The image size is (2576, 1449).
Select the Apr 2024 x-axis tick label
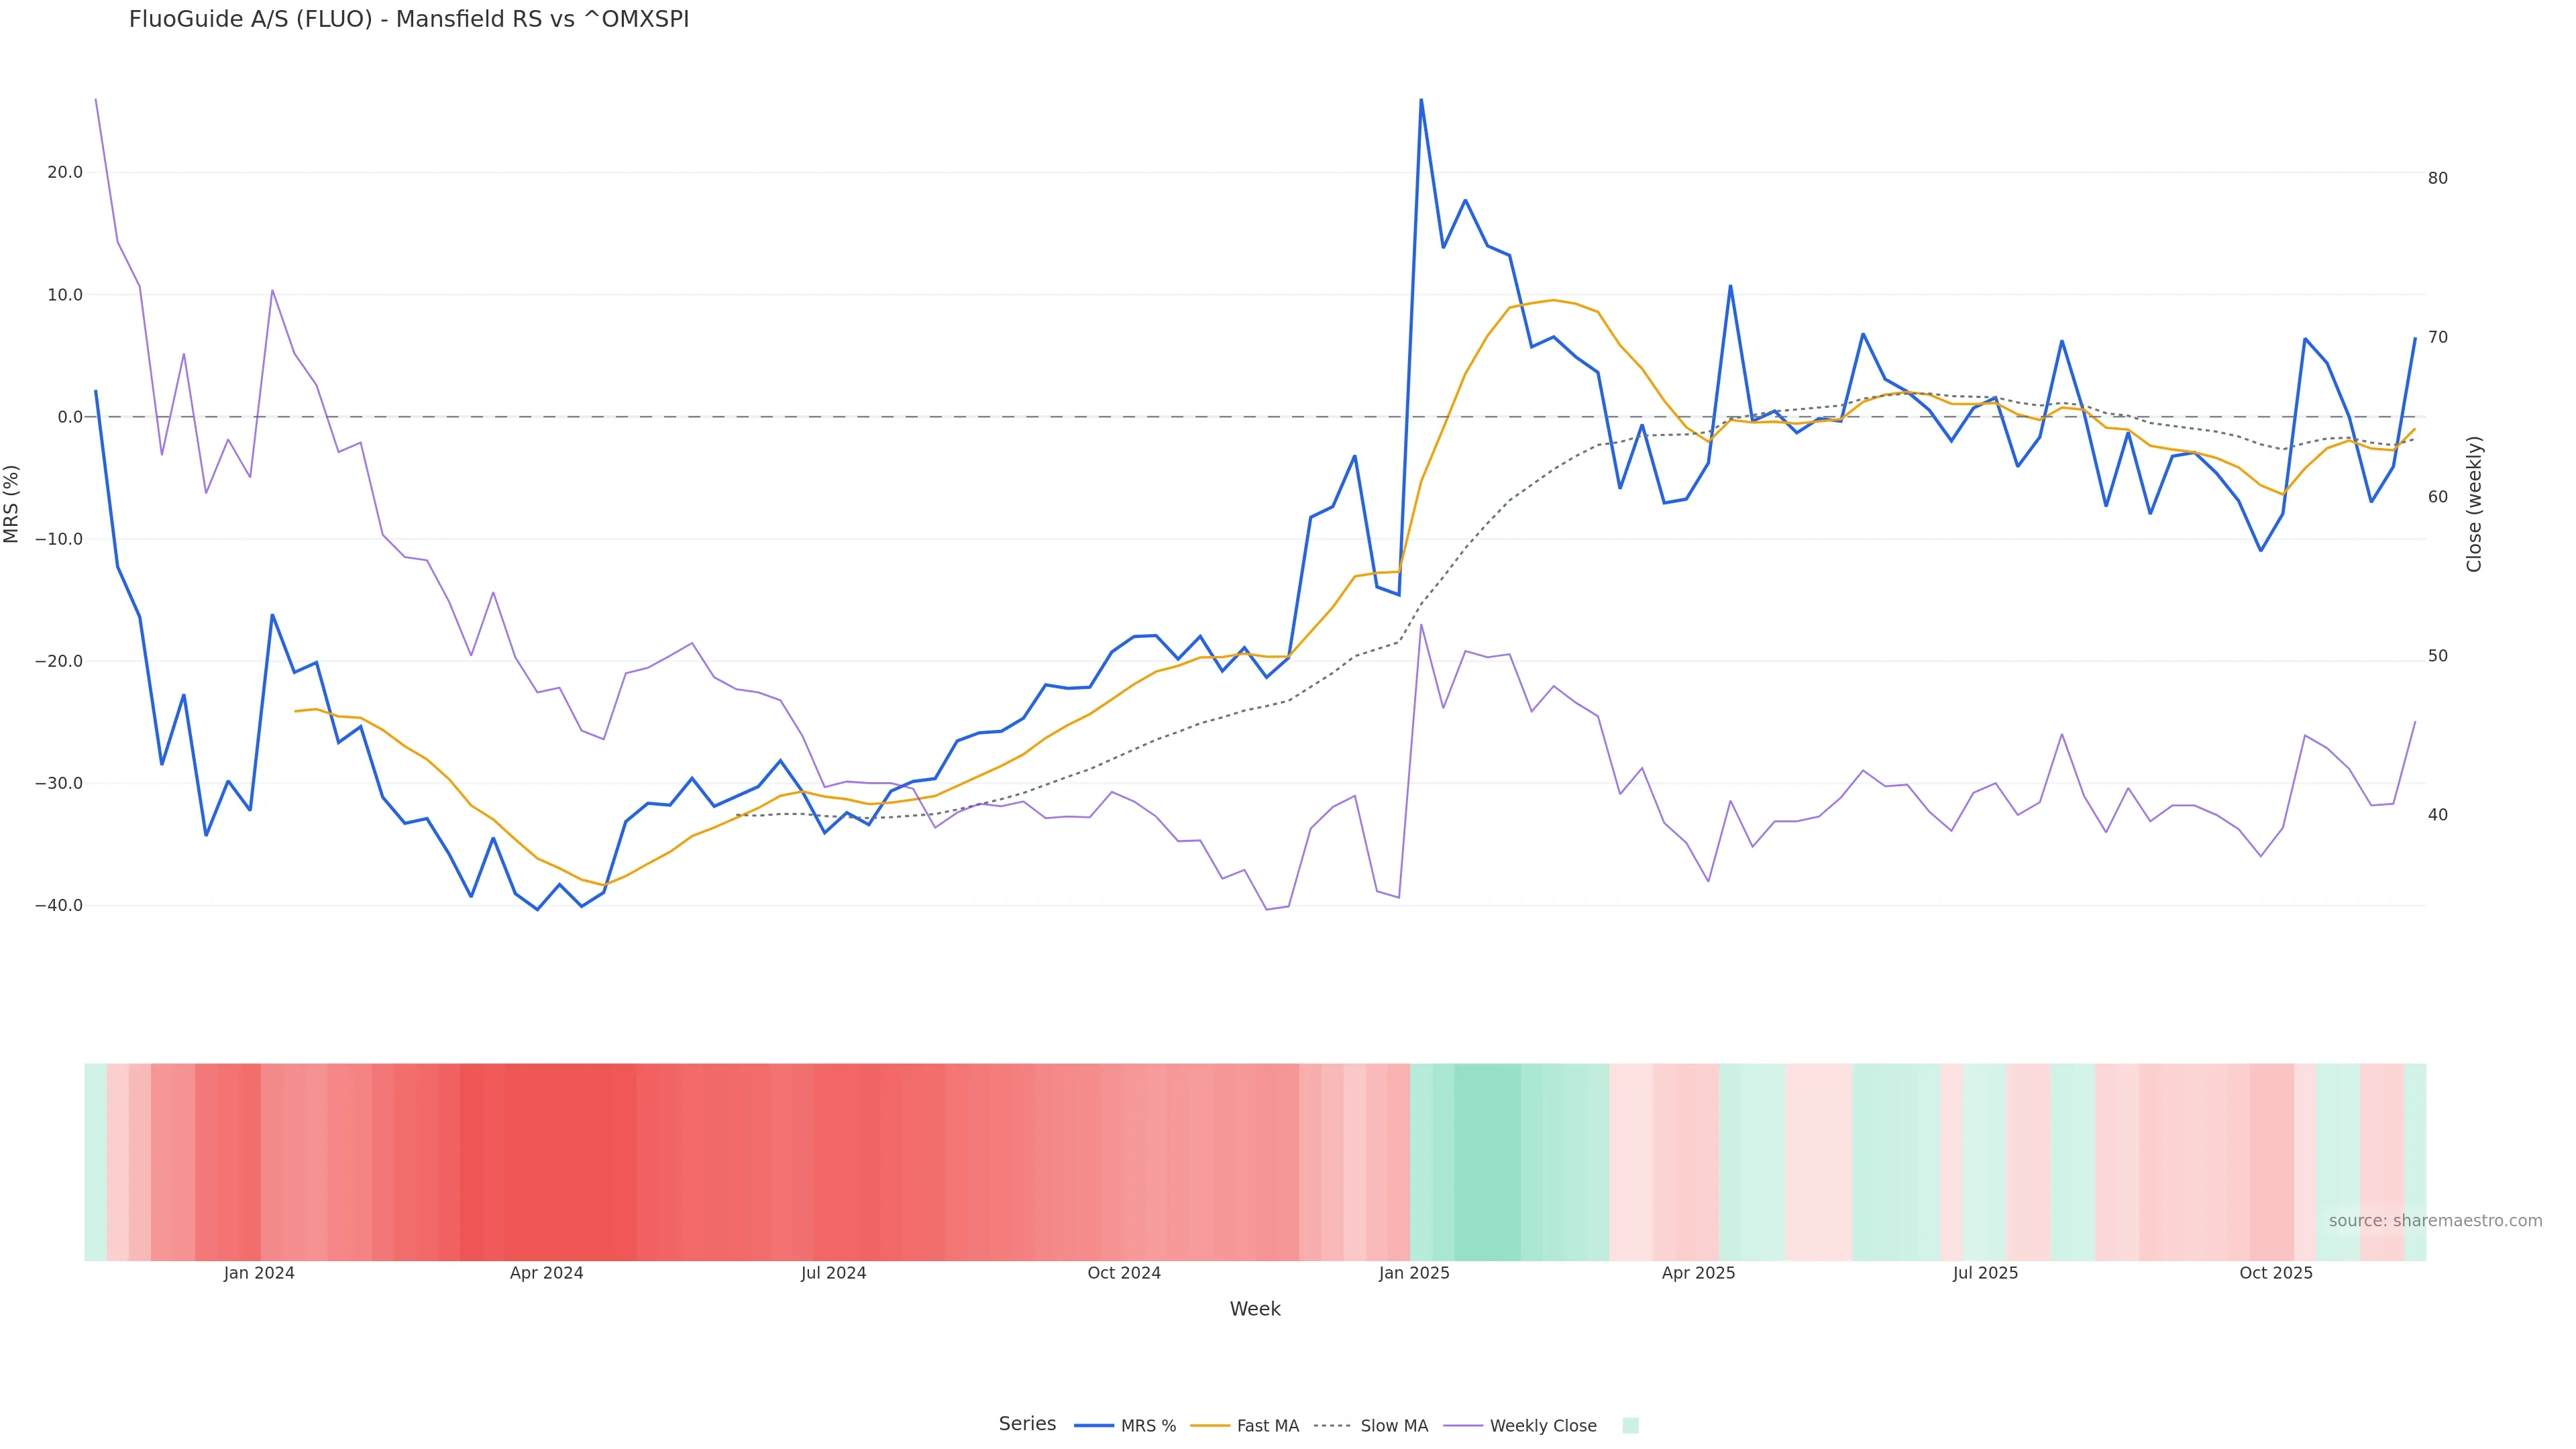tap(546, 1273)
